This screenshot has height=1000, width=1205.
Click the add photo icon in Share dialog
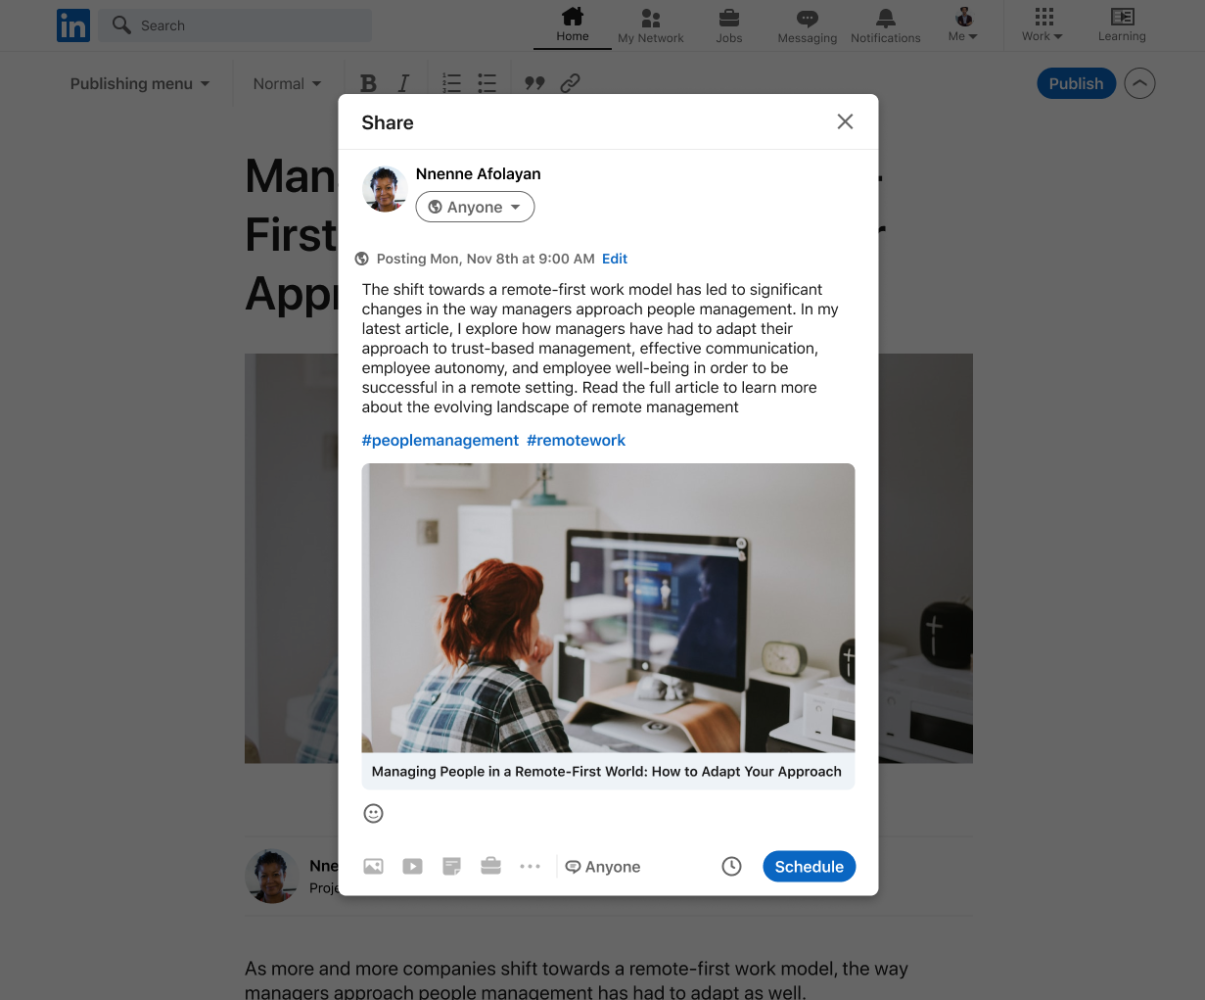[373, 867]
